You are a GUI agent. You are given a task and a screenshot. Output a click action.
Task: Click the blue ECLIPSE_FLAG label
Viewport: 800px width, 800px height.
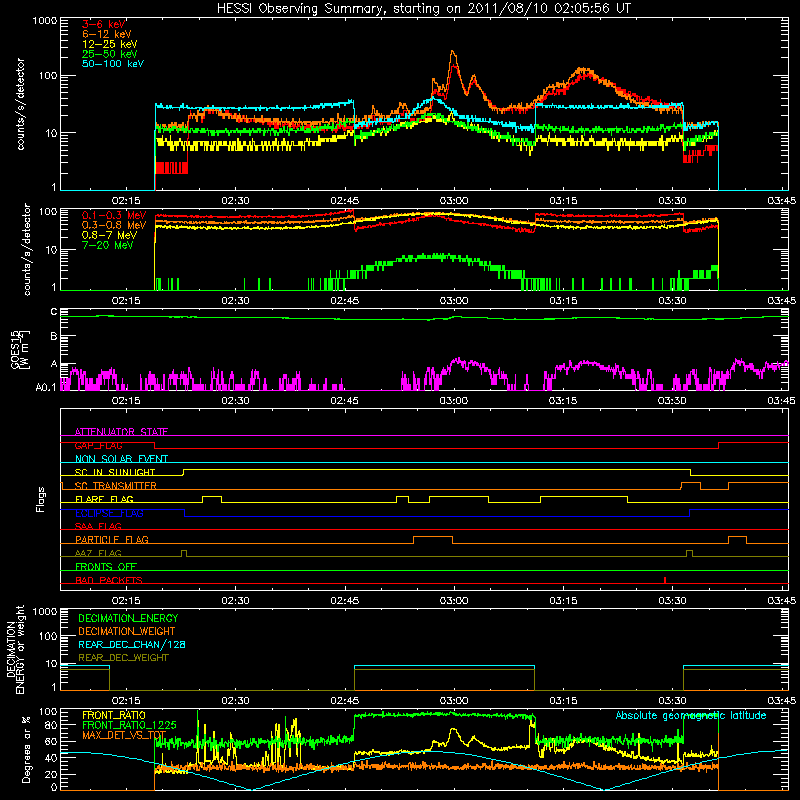pos(109,513)
